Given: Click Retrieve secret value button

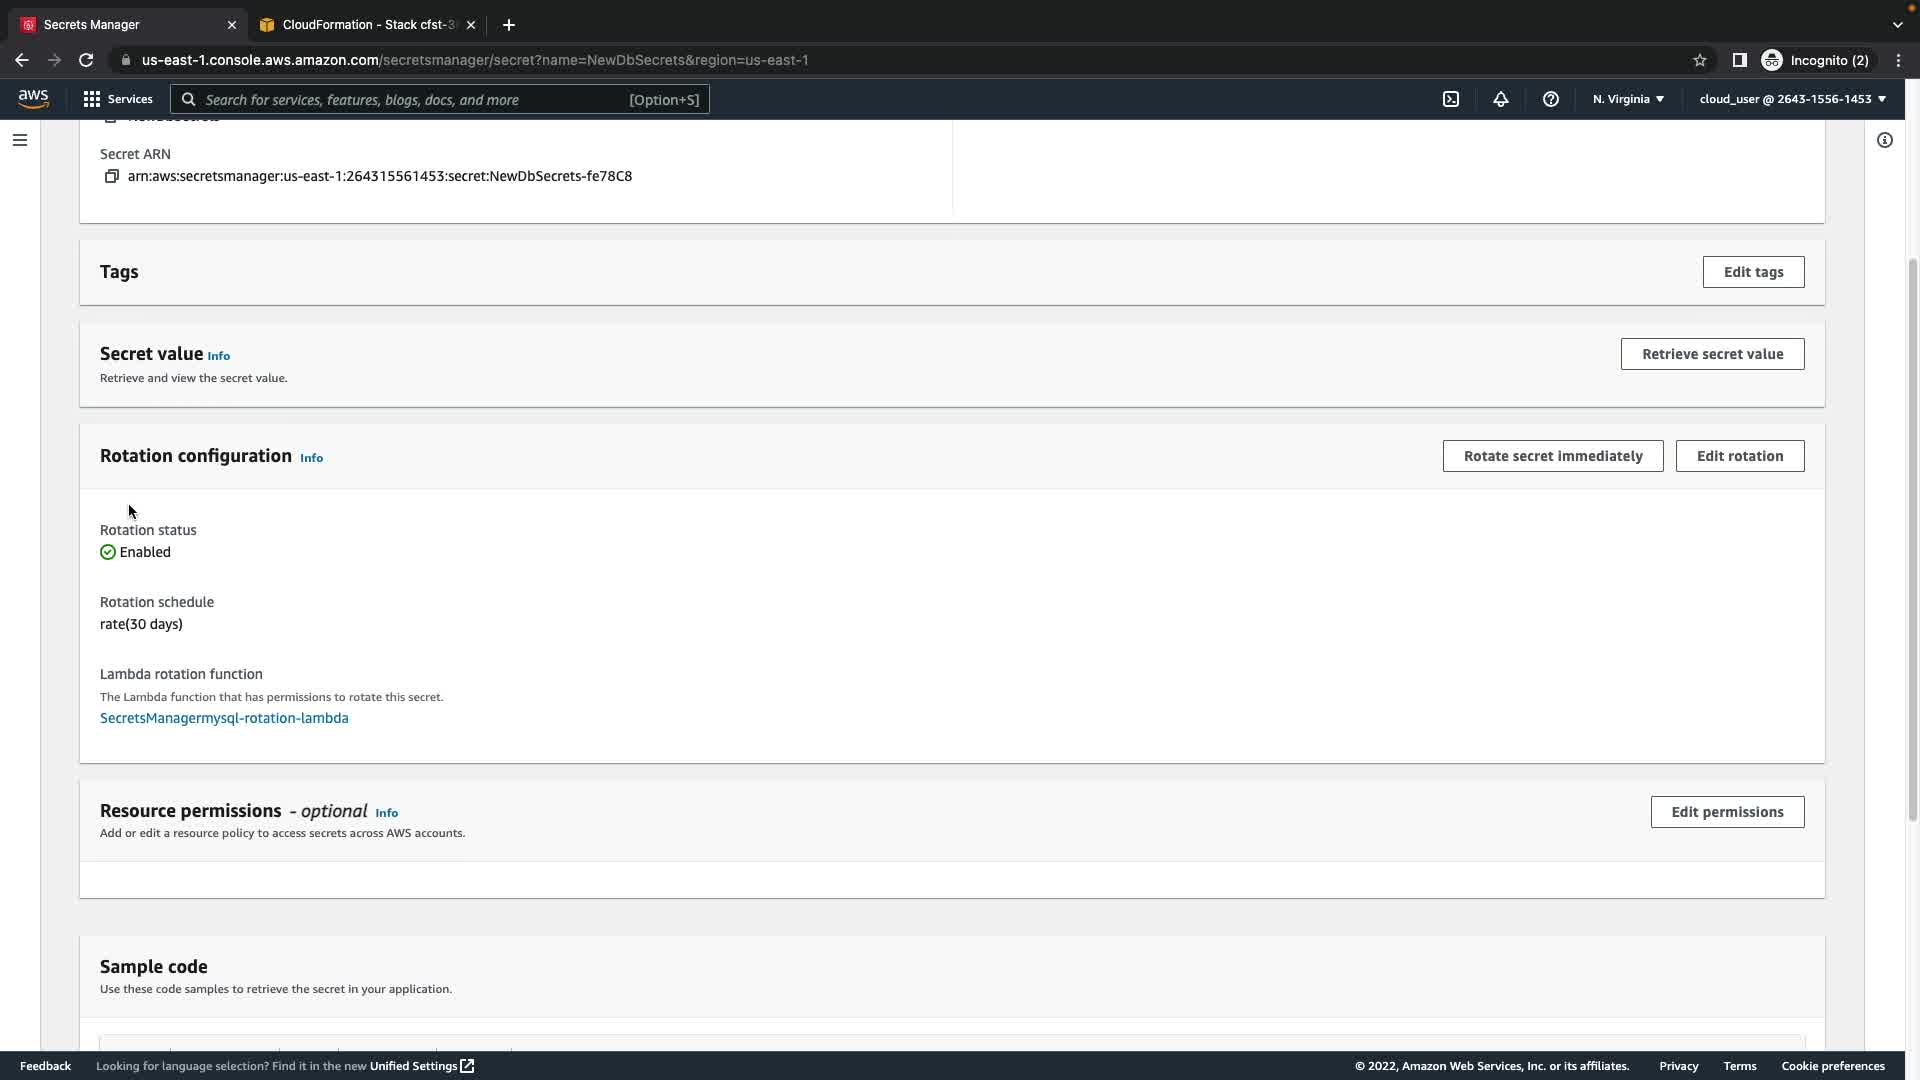Looking at the screenshot, I should pyautogui.click(x=1712, y=354).
